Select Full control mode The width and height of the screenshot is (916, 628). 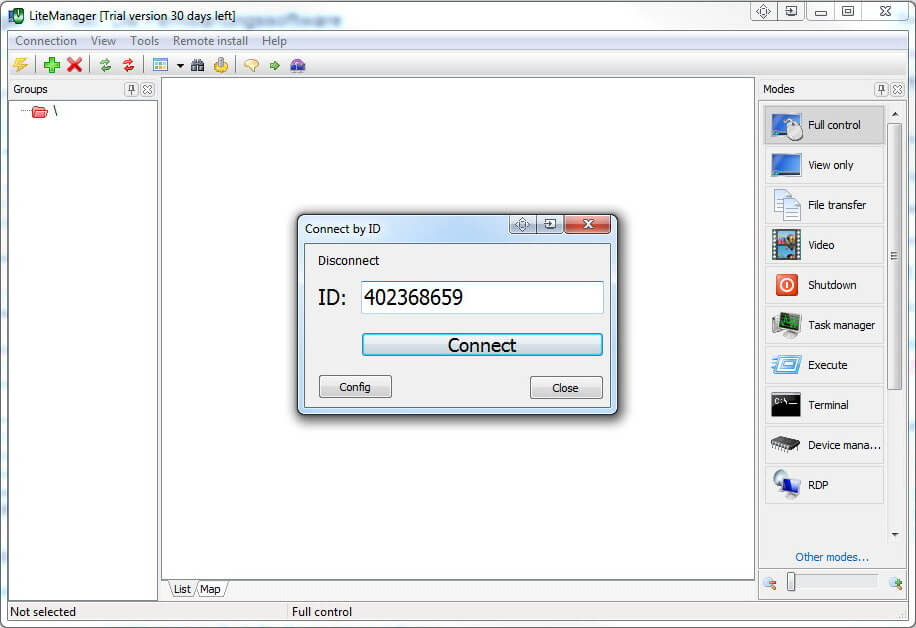click(824, 125)
